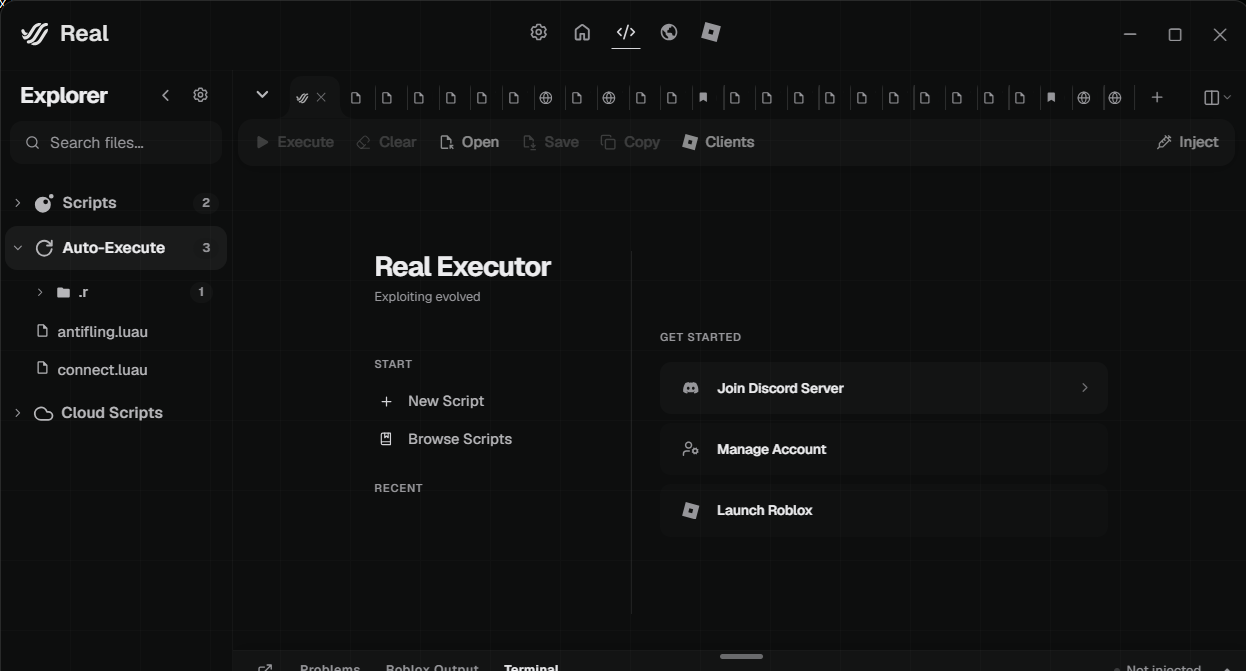Open the globe icon in top navigation
Image resolution: width=1246 pixels, height=671 pixels.
pyautogui.click(x=669, y=32)
